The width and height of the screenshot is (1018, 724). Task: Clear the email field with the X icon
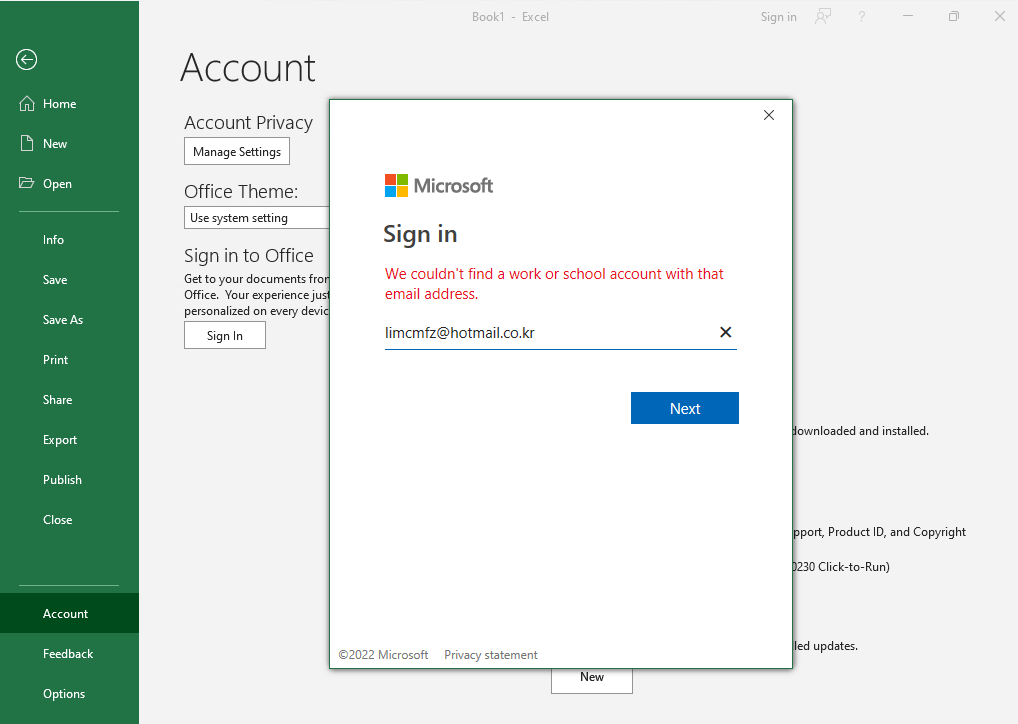click(726, 332)
